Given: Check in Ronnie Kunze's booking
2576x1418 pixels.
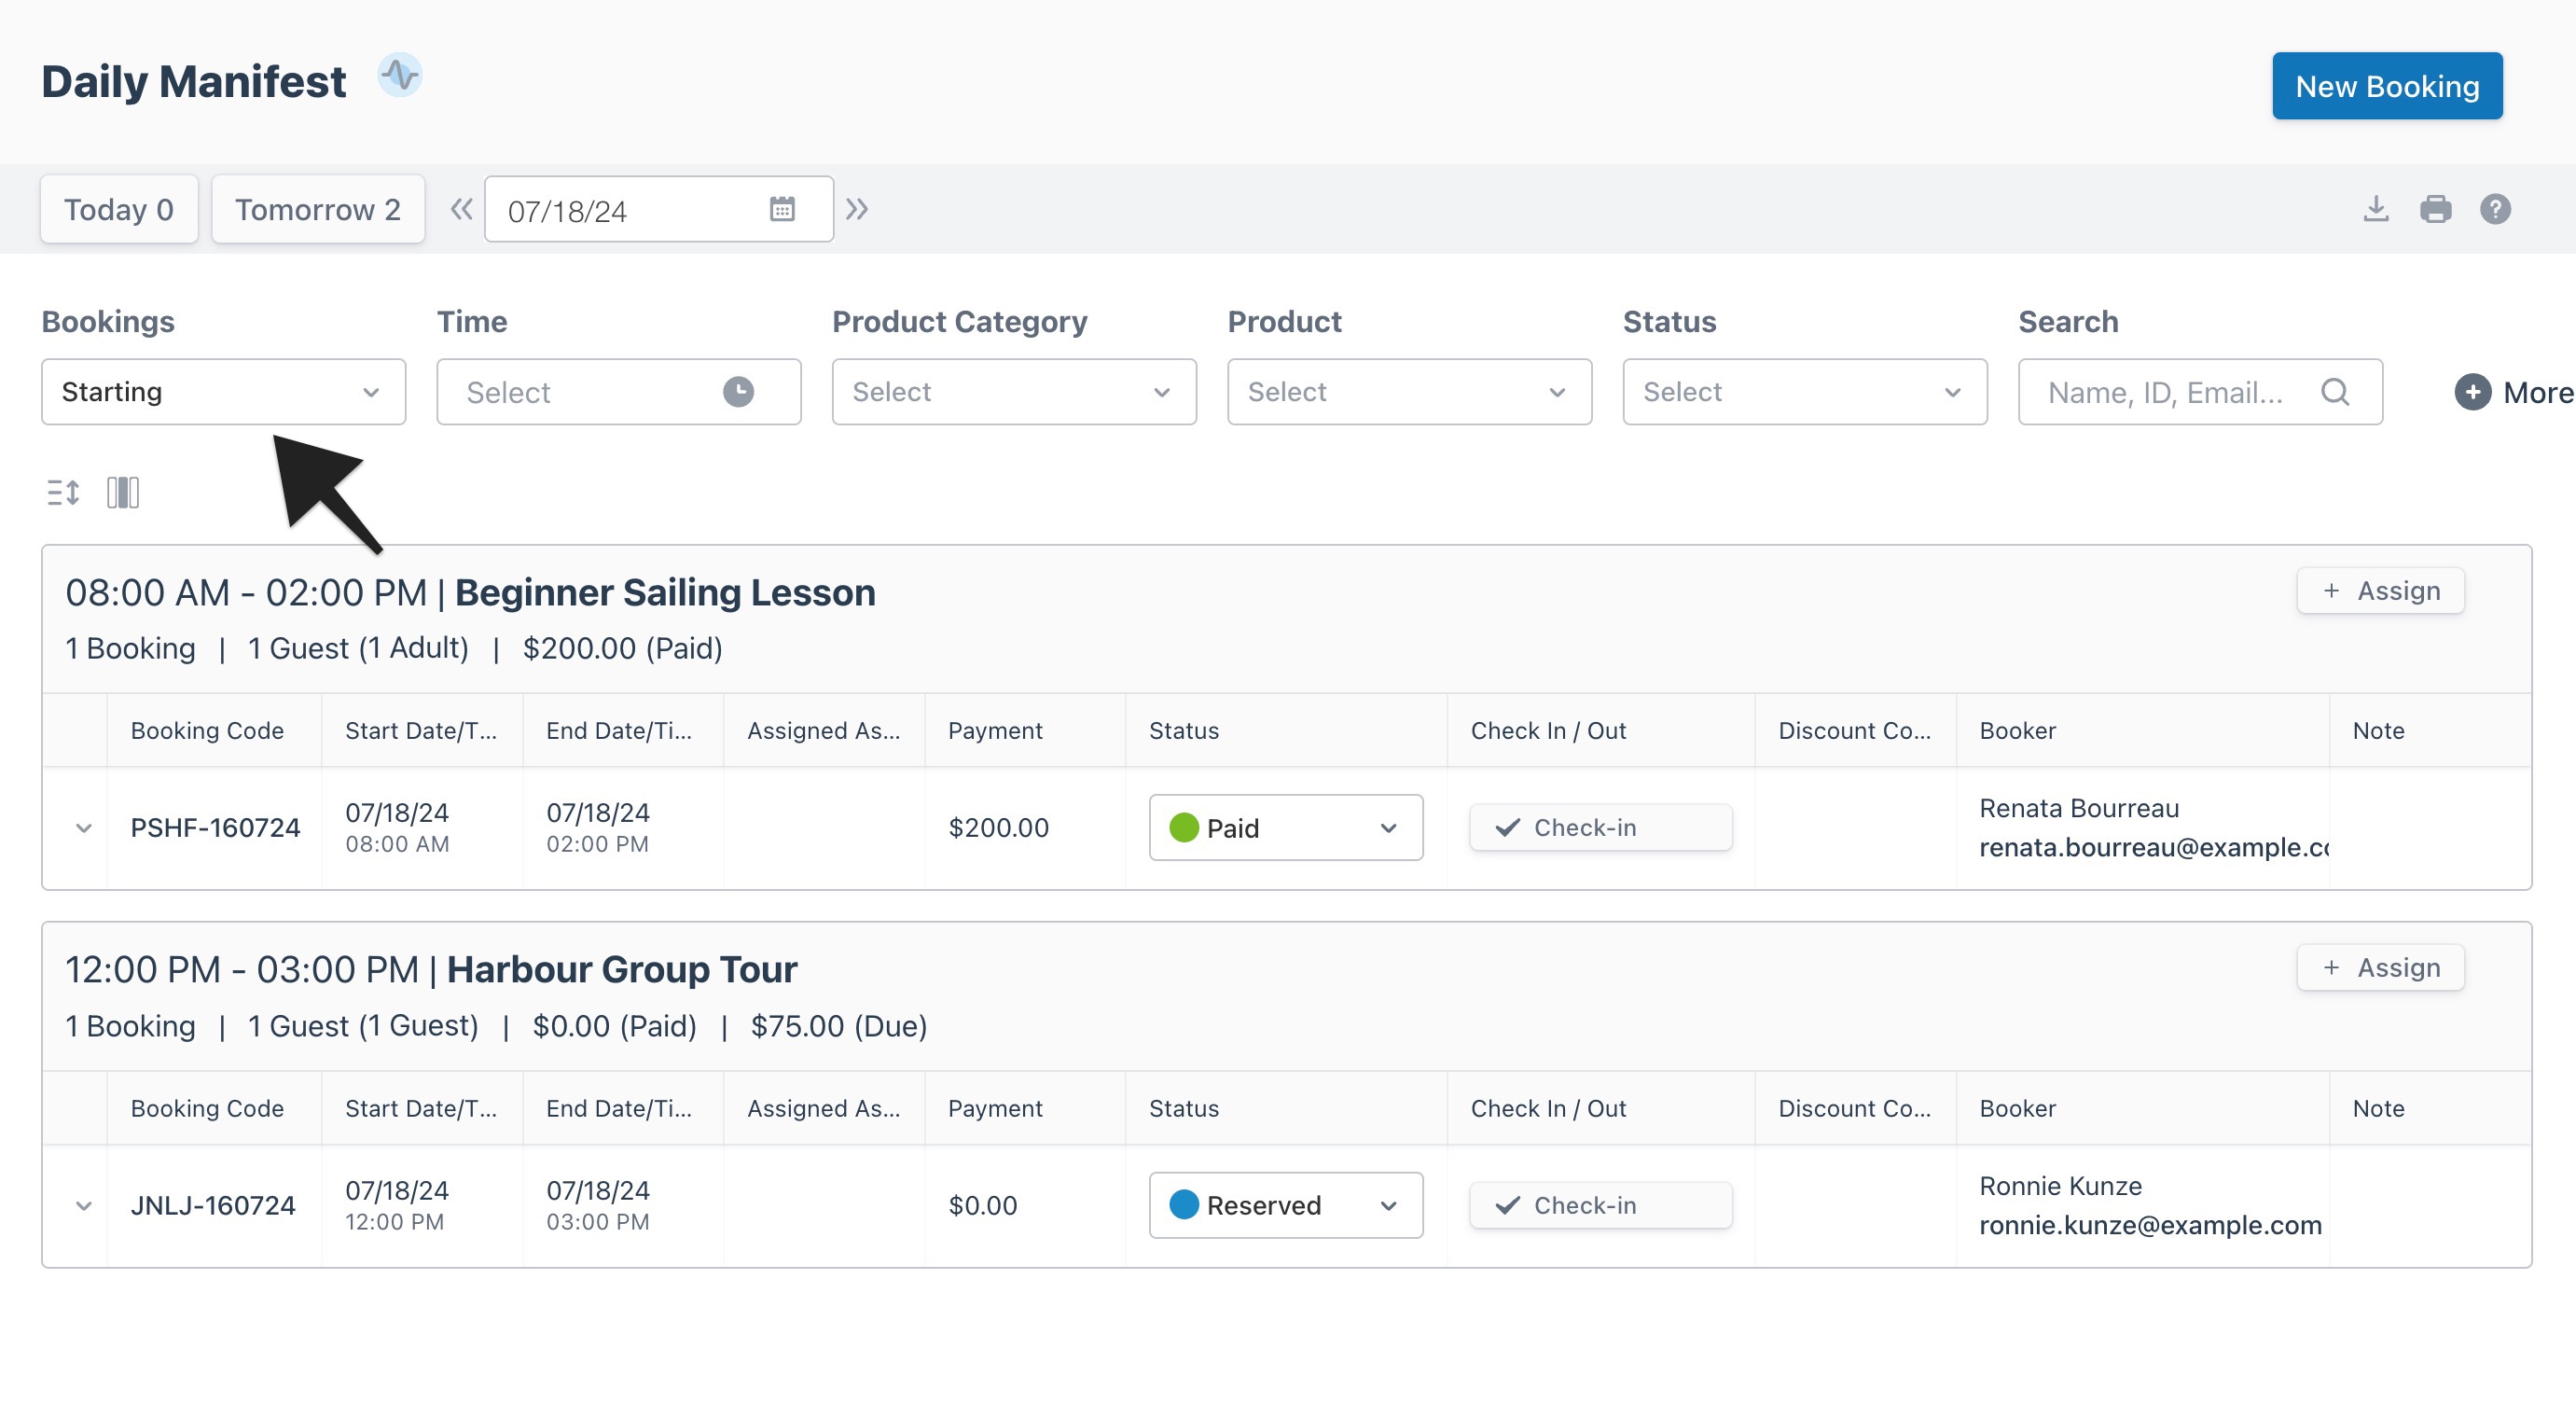Looking at the screenshot, I should [x=1601, y=1206].
